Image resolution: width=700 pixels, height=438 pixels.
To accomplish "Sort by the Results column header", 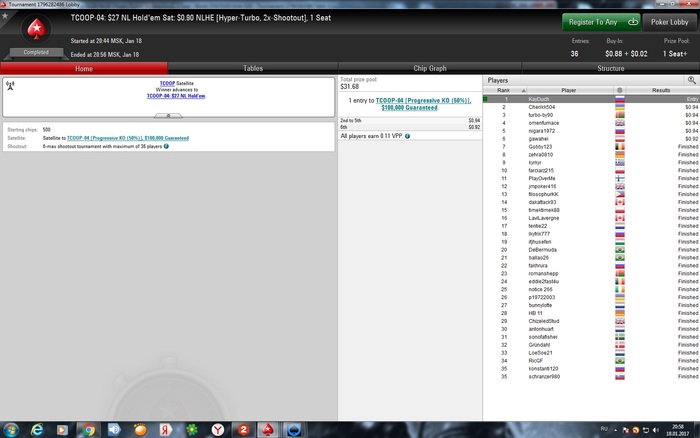I will (662, 90).
